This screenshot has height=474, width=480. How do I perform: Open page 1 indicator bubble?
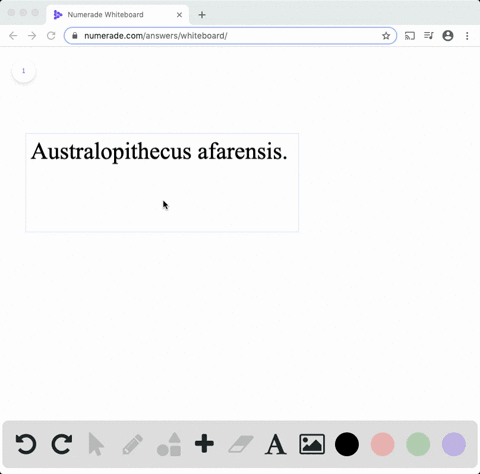pyautogui.click(x=24, y=71)
